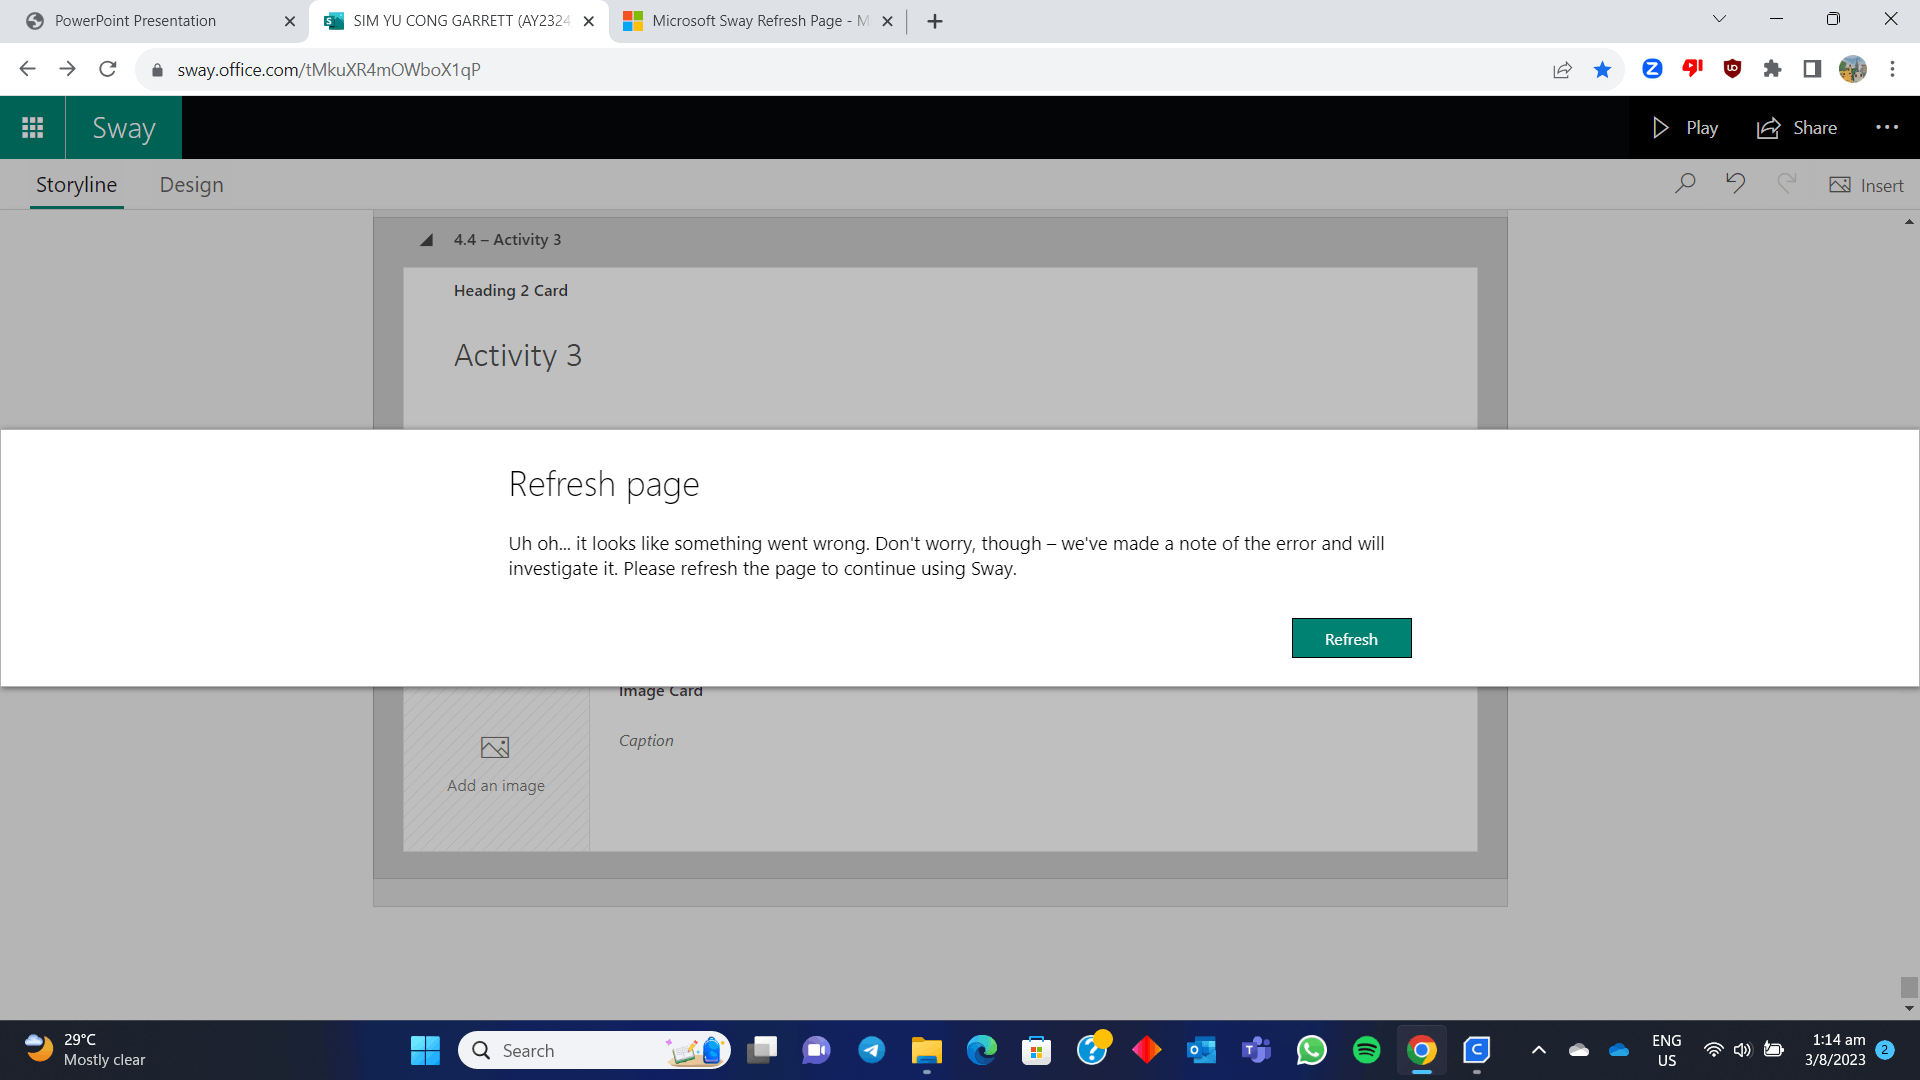The height and width of the screenshot is (1080, 1920).
Task: Open the Chrome extensions puzzle icon
Action: pos(1772,69)
